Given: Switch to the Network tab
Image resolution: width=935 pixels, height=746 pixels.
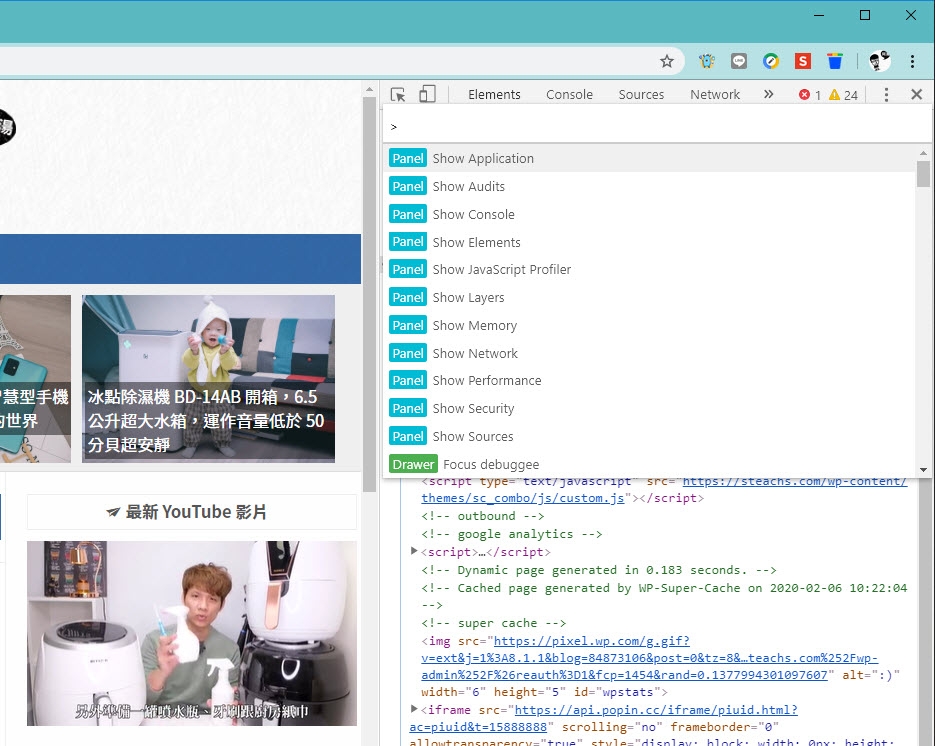Looking at the screenshot, I should [715, 95].
